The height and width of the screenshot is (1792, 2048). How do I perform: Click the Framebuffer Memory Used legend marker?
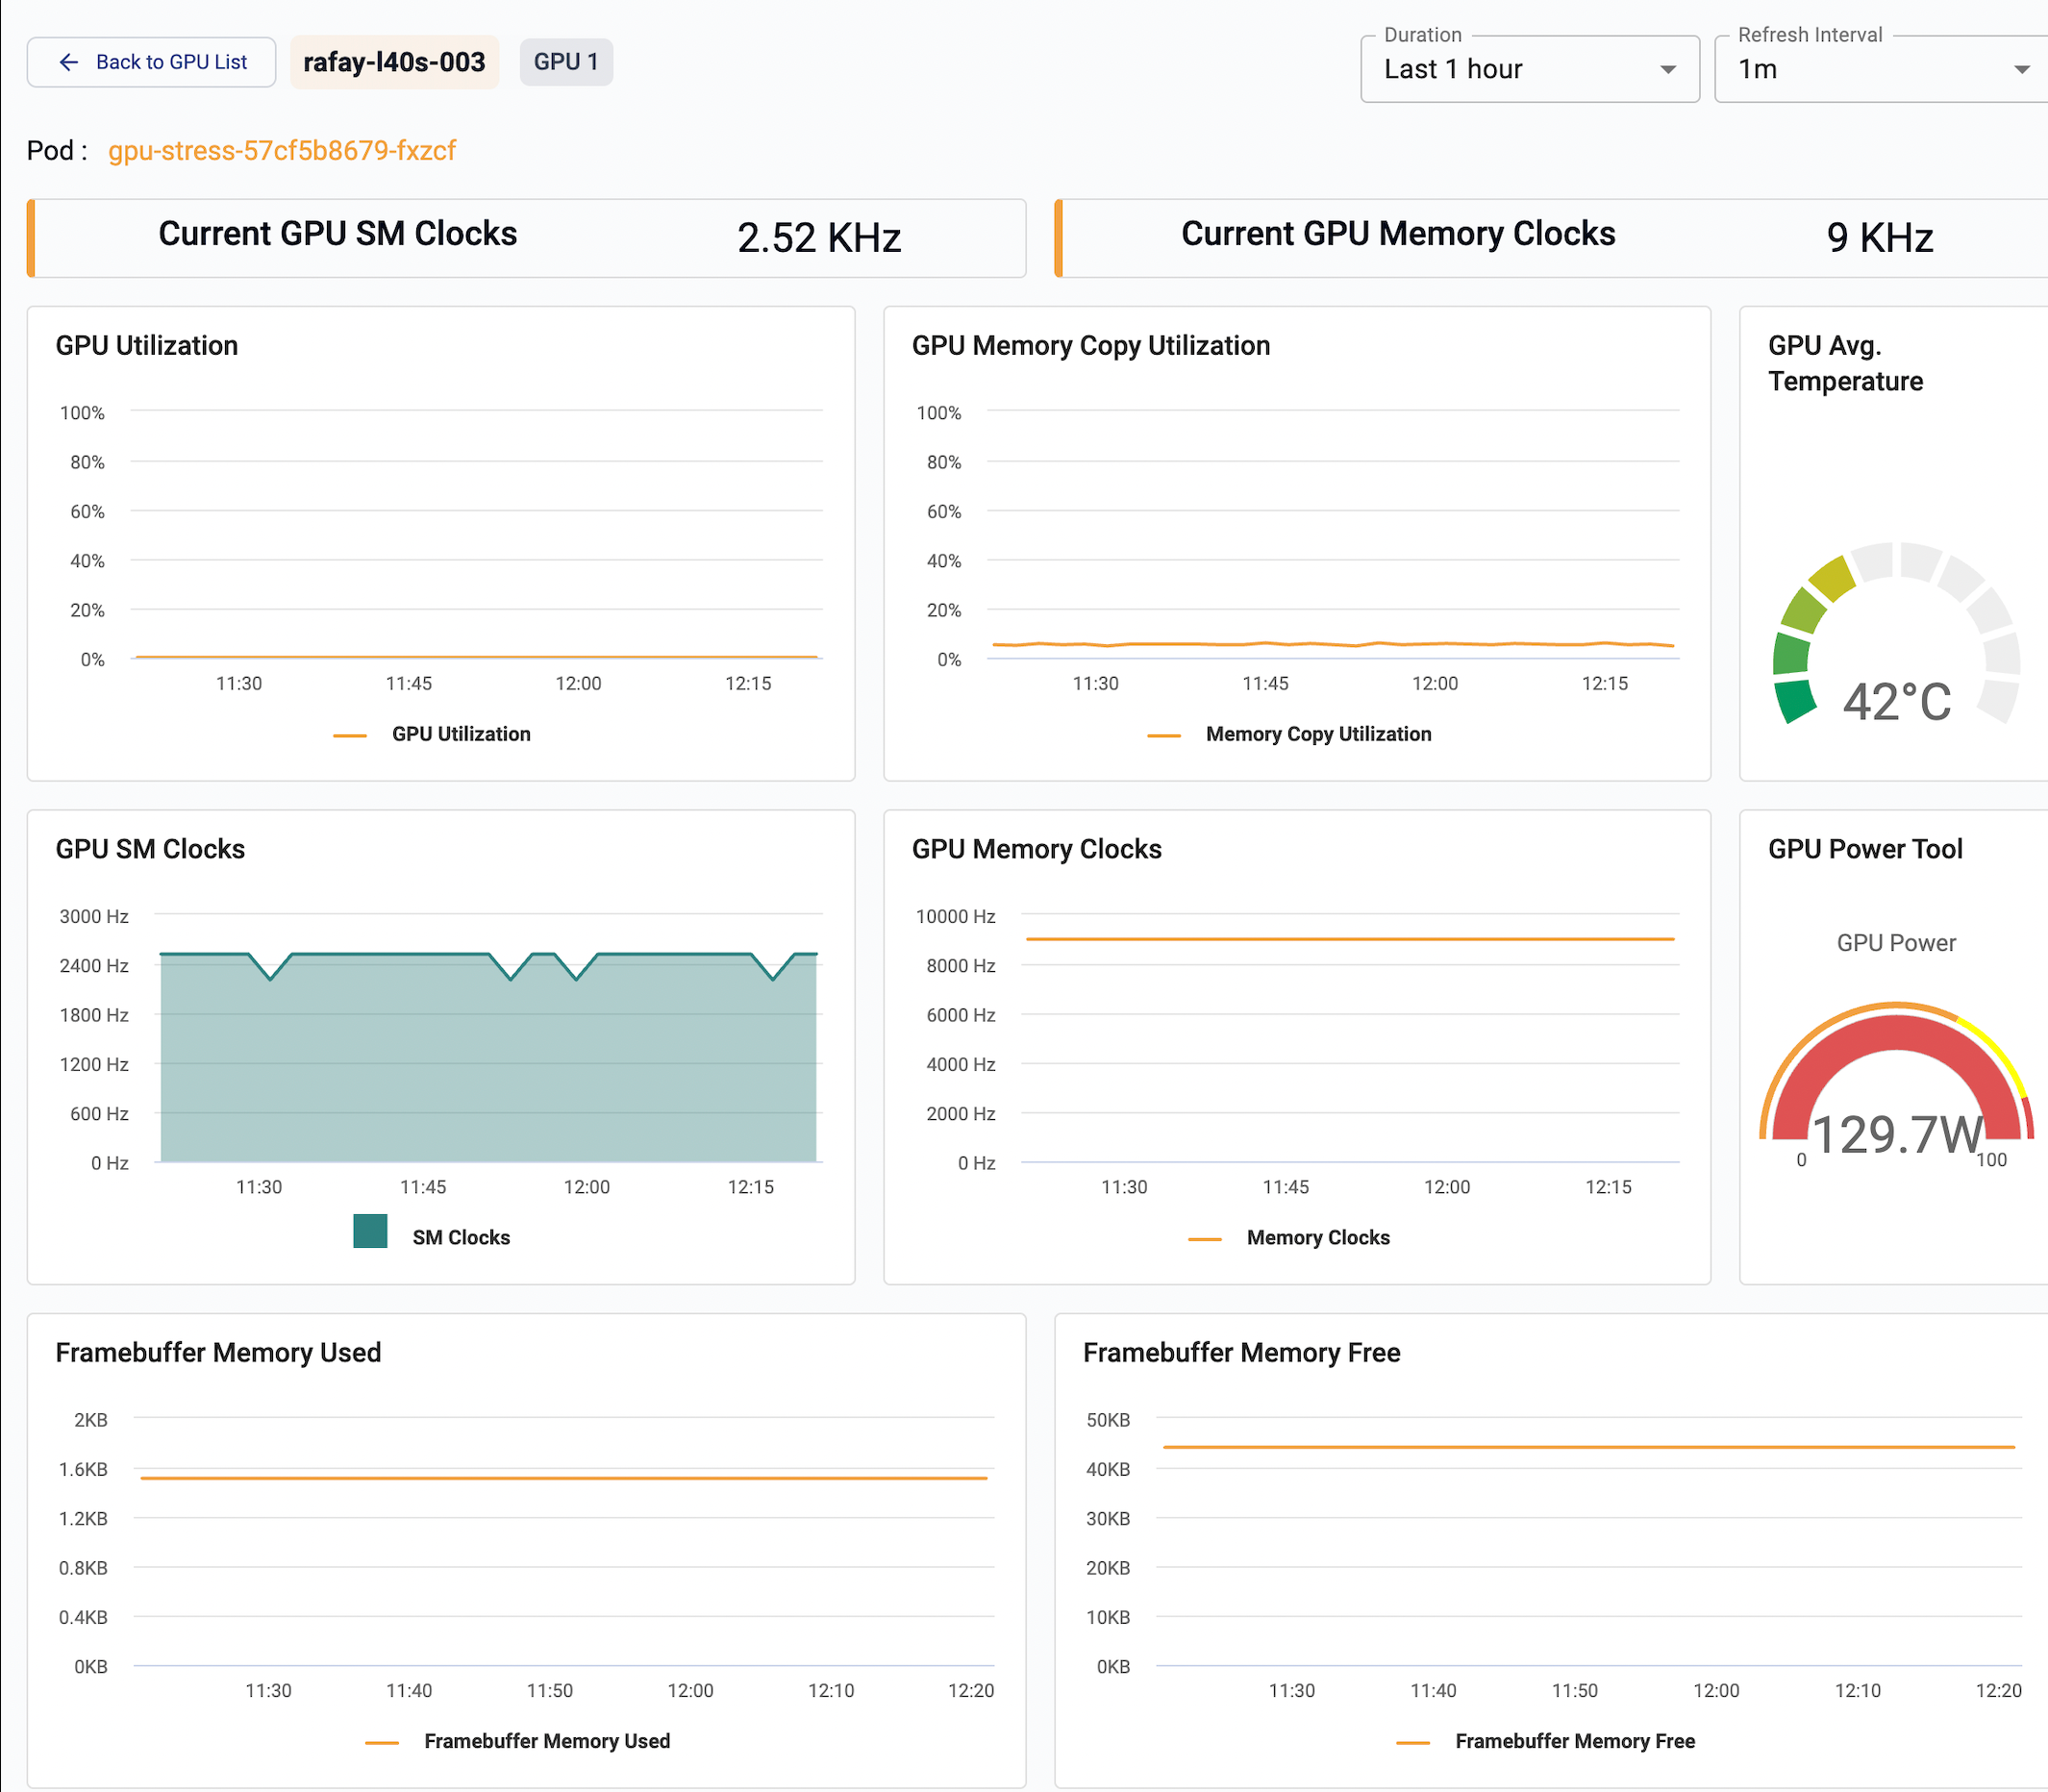[x=384, y=1740]
